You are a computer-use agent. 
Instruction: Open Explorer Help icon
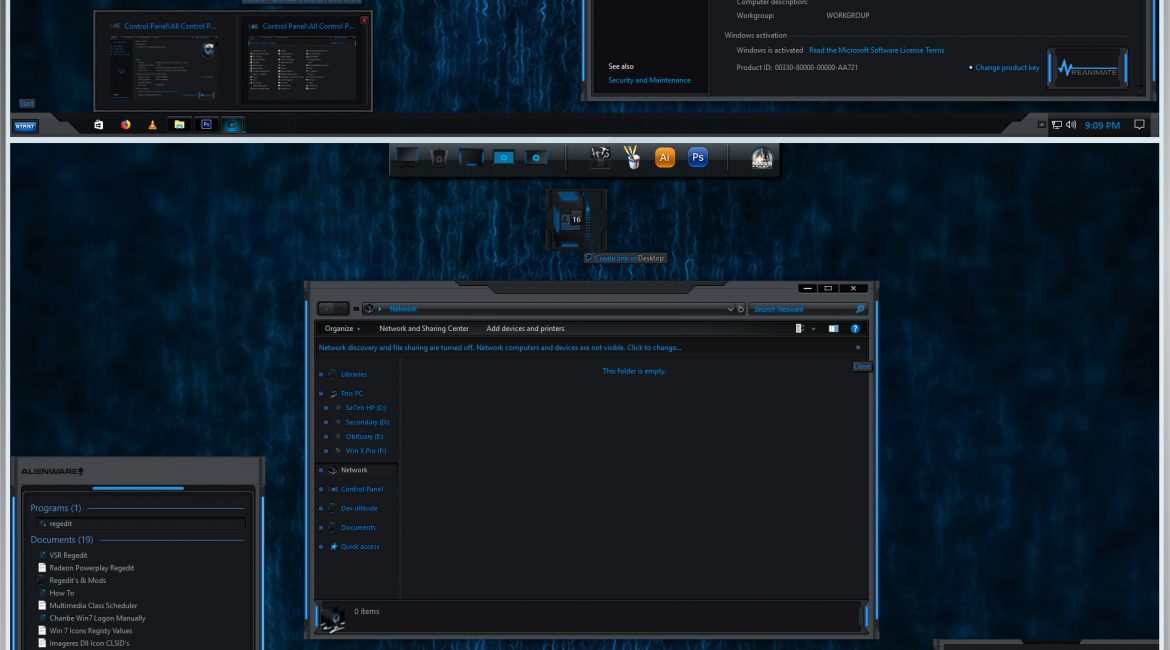(x=855, y=328)
